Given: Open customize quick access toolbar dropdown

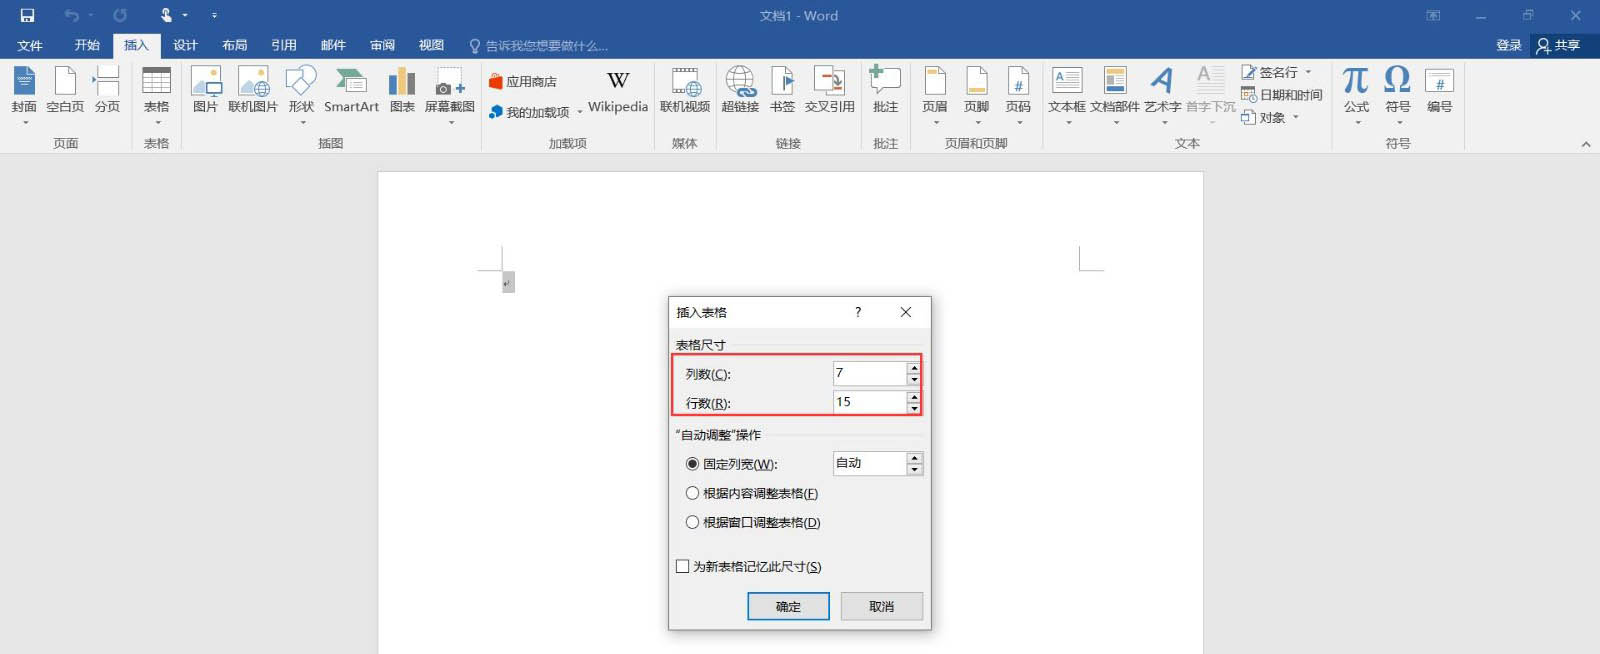Looking at the screenshot, I should pos(214,15).
